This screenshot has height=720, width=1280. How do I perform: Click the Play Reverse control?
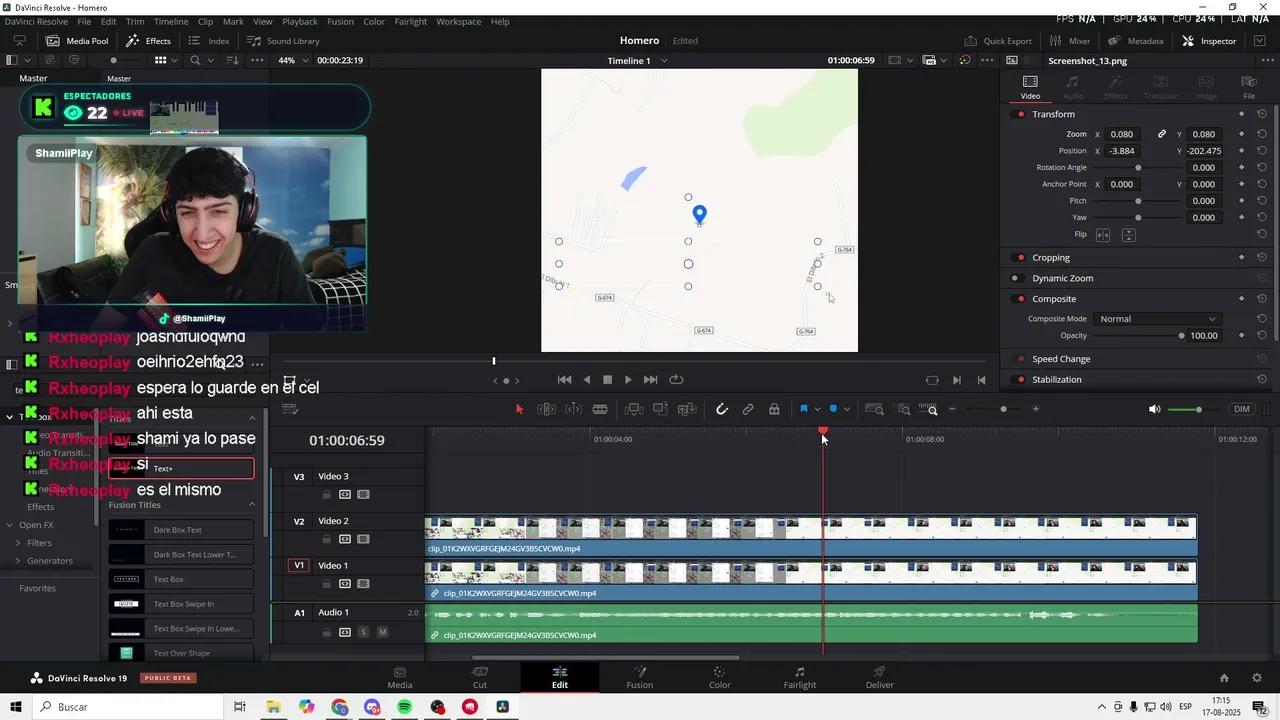pos(586,380)
